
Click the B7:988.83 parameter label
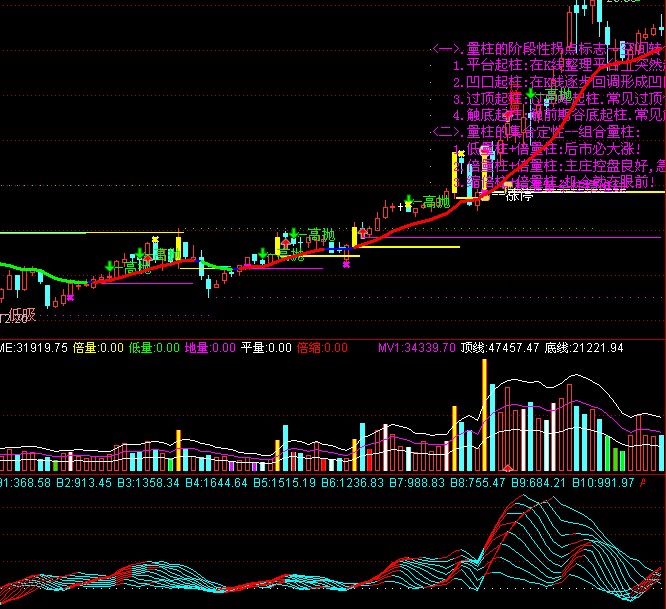417,483
